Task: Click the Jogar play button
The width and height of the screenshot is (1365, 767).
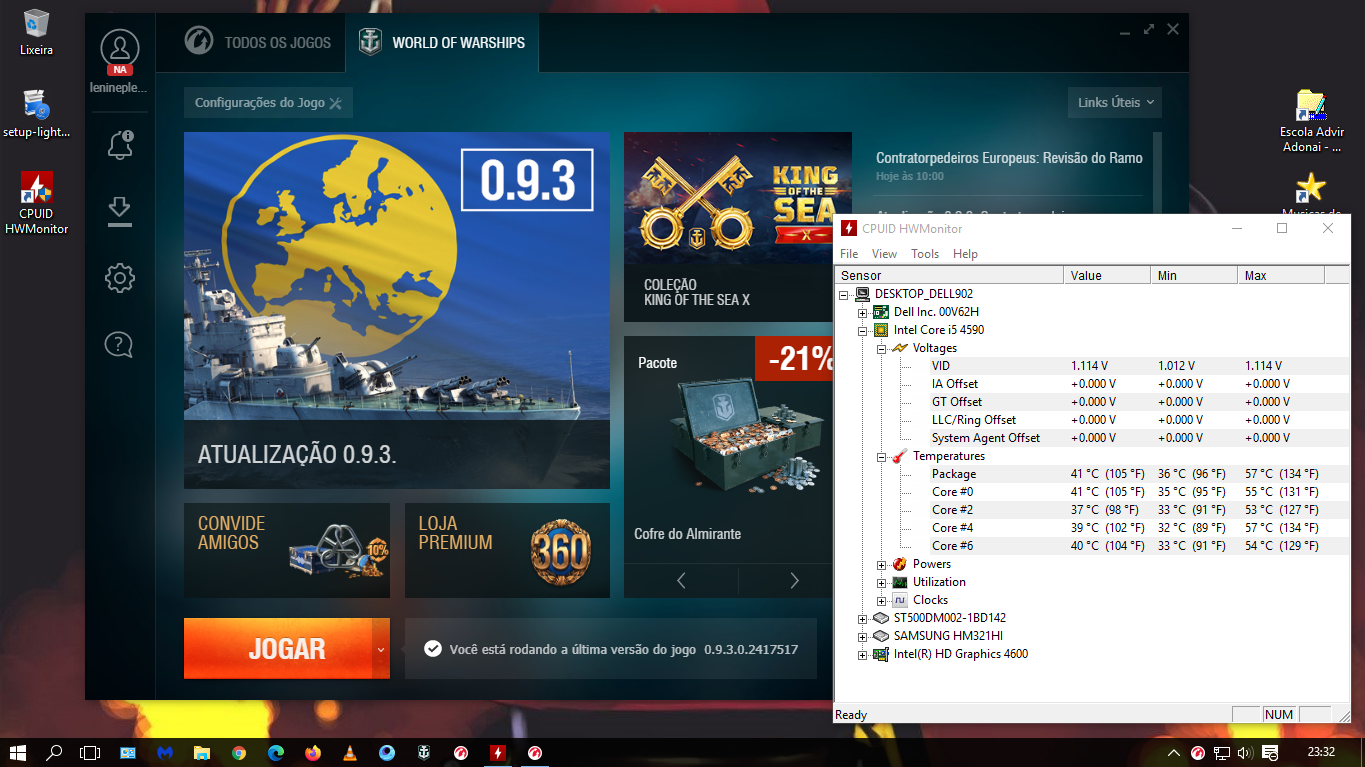Action: pyautogui.click(x=277, y=648)
